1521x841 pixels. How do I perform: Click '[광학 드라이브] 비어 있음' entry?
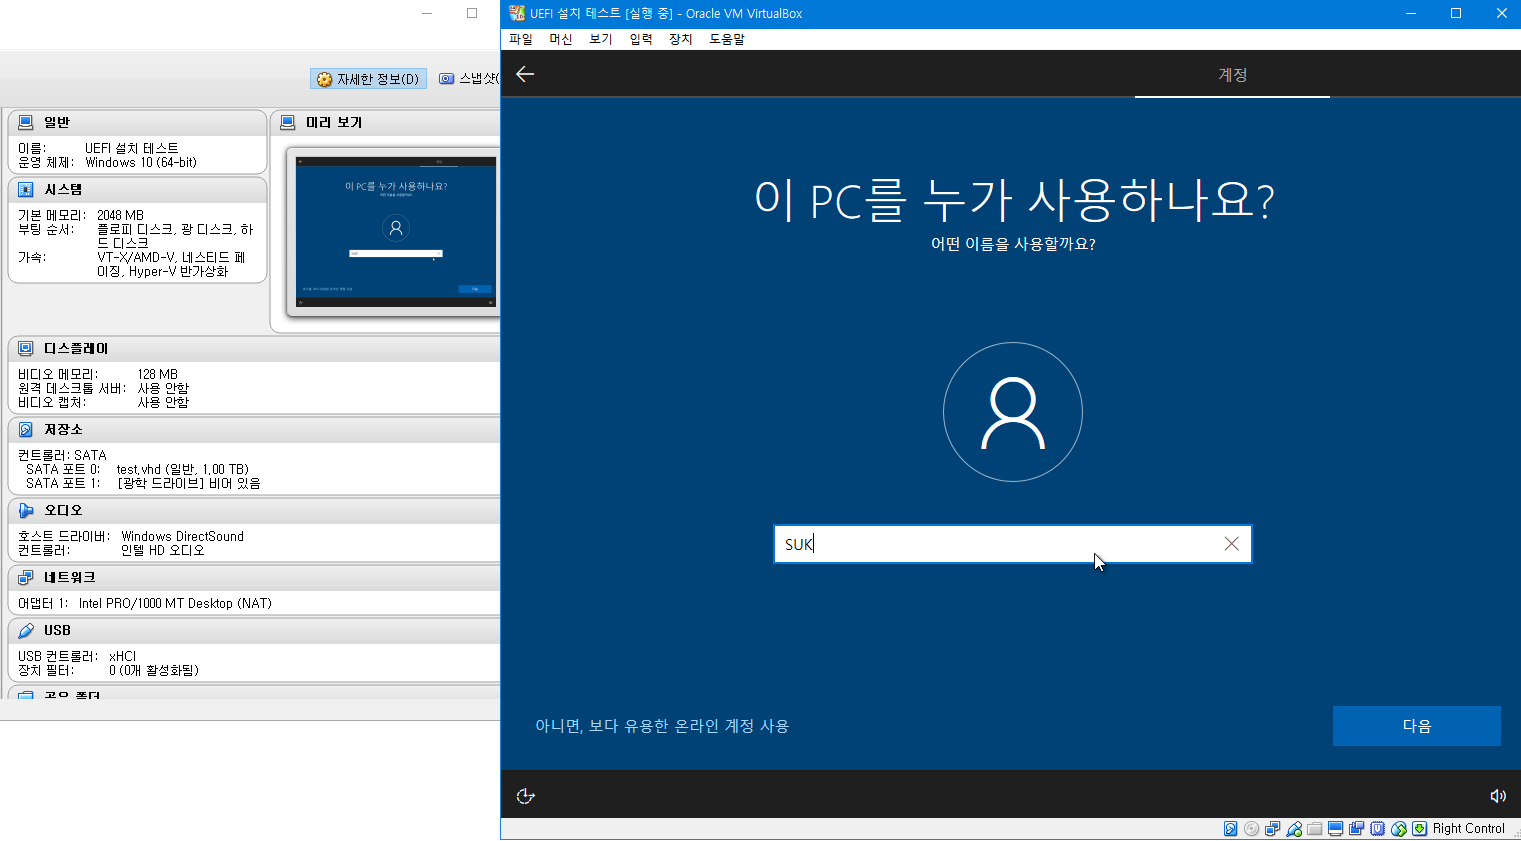pyautogui.click(x=189, y=483)
